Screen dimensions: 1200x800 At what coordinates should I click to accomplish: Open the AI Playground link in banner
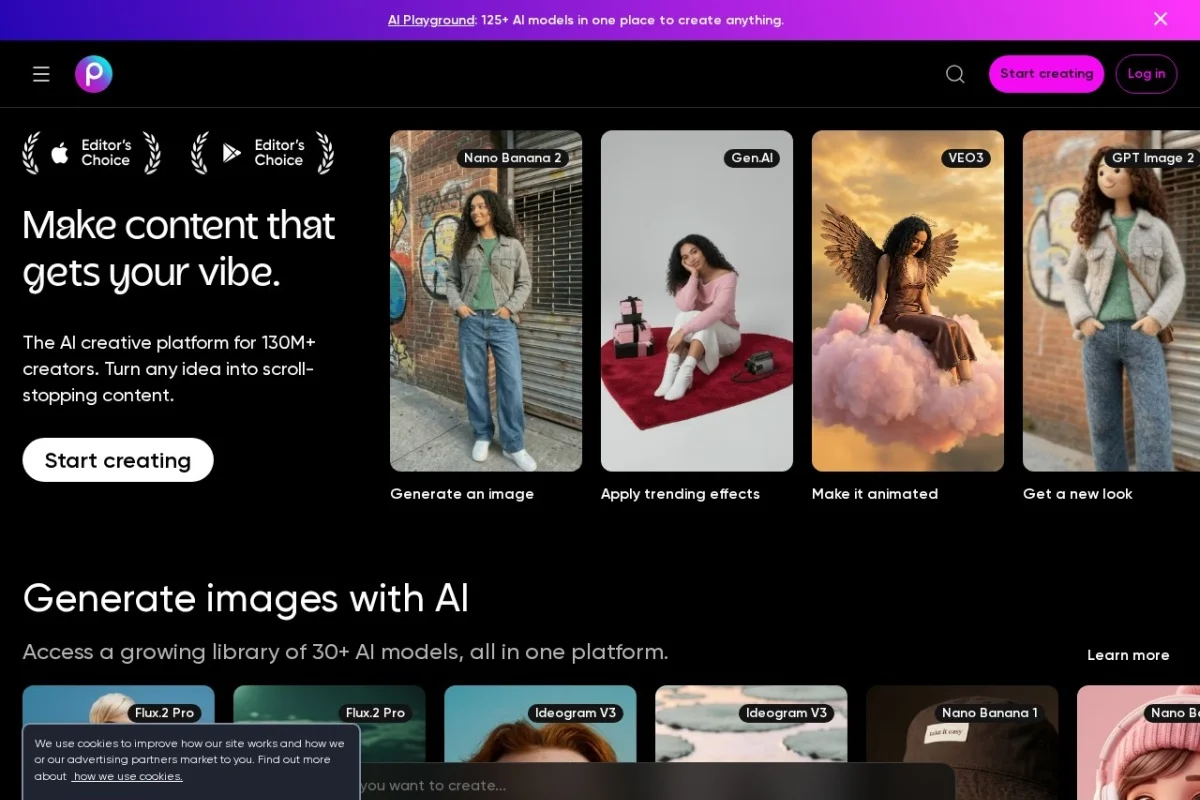tap(431, 20)
